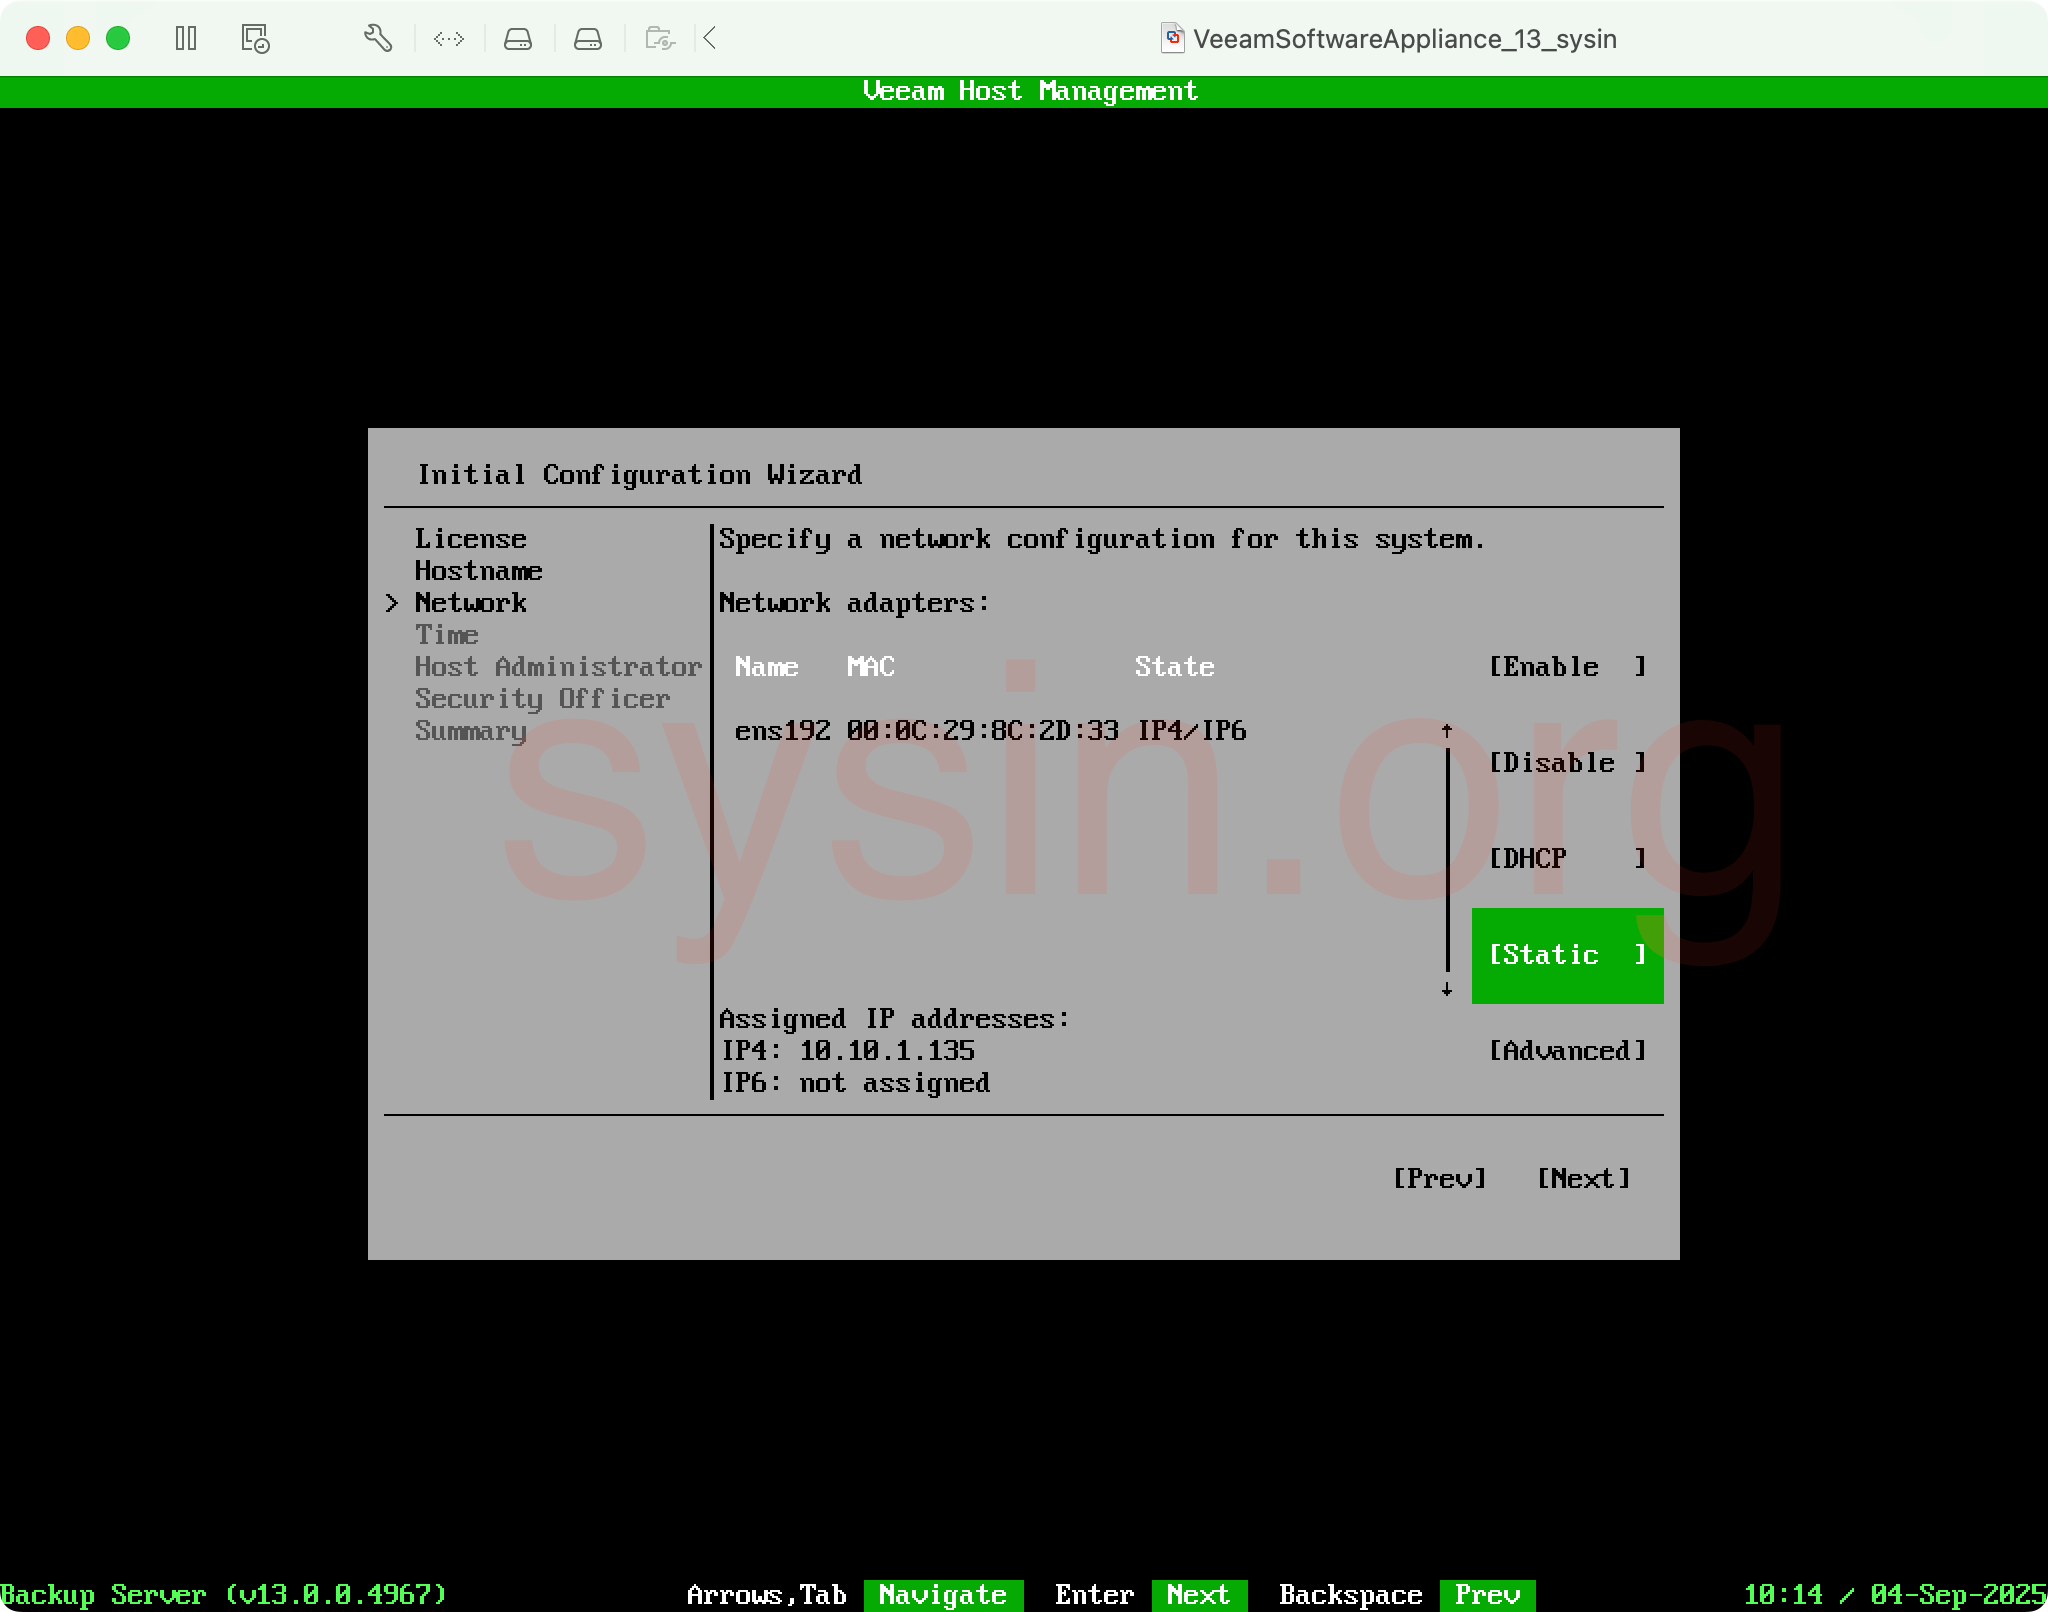Click the [Prev] wizard button
This screenshot has height=1612, width=2048.
(1439, 1179)
